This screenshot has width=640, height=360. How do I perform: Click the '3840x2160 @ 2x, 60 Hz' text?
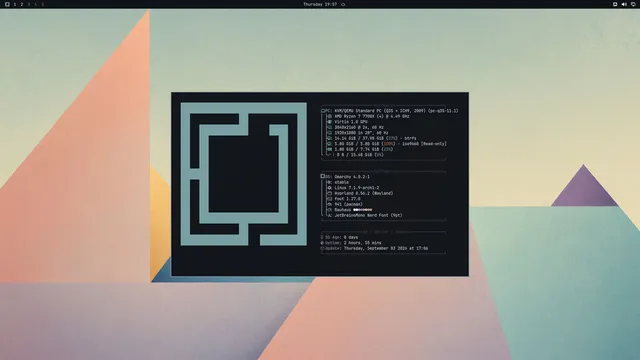[359, 127]
